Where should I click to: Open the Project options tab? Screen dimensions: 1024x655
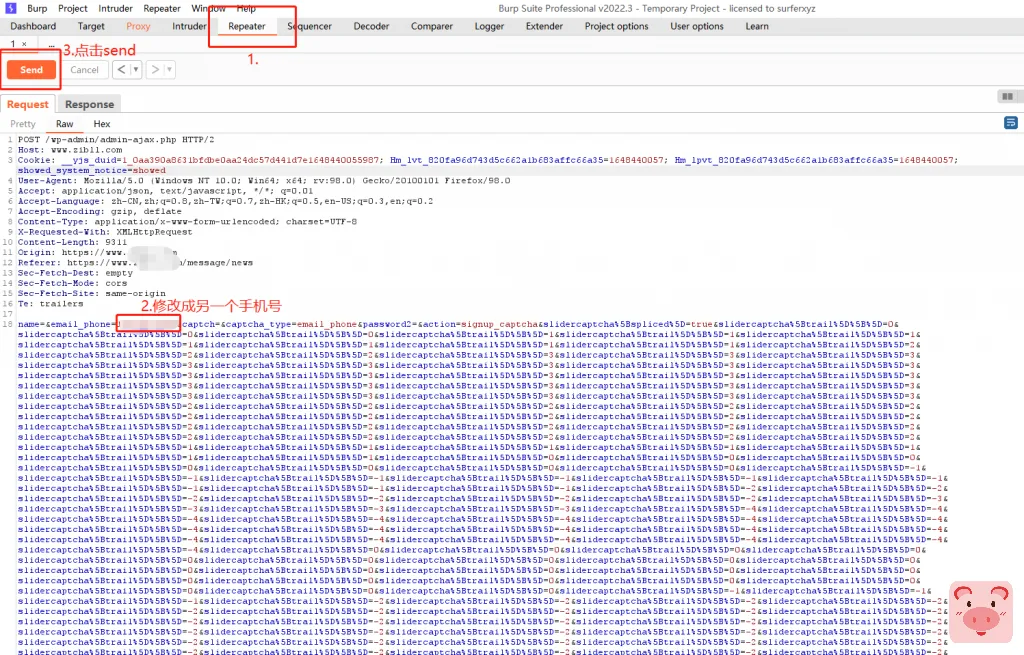(616, 26)
